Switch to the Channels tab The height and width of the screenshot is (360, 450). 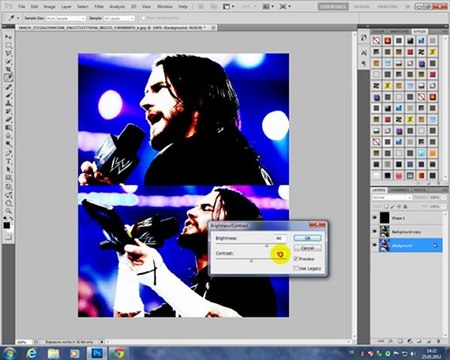coord(399,190)
